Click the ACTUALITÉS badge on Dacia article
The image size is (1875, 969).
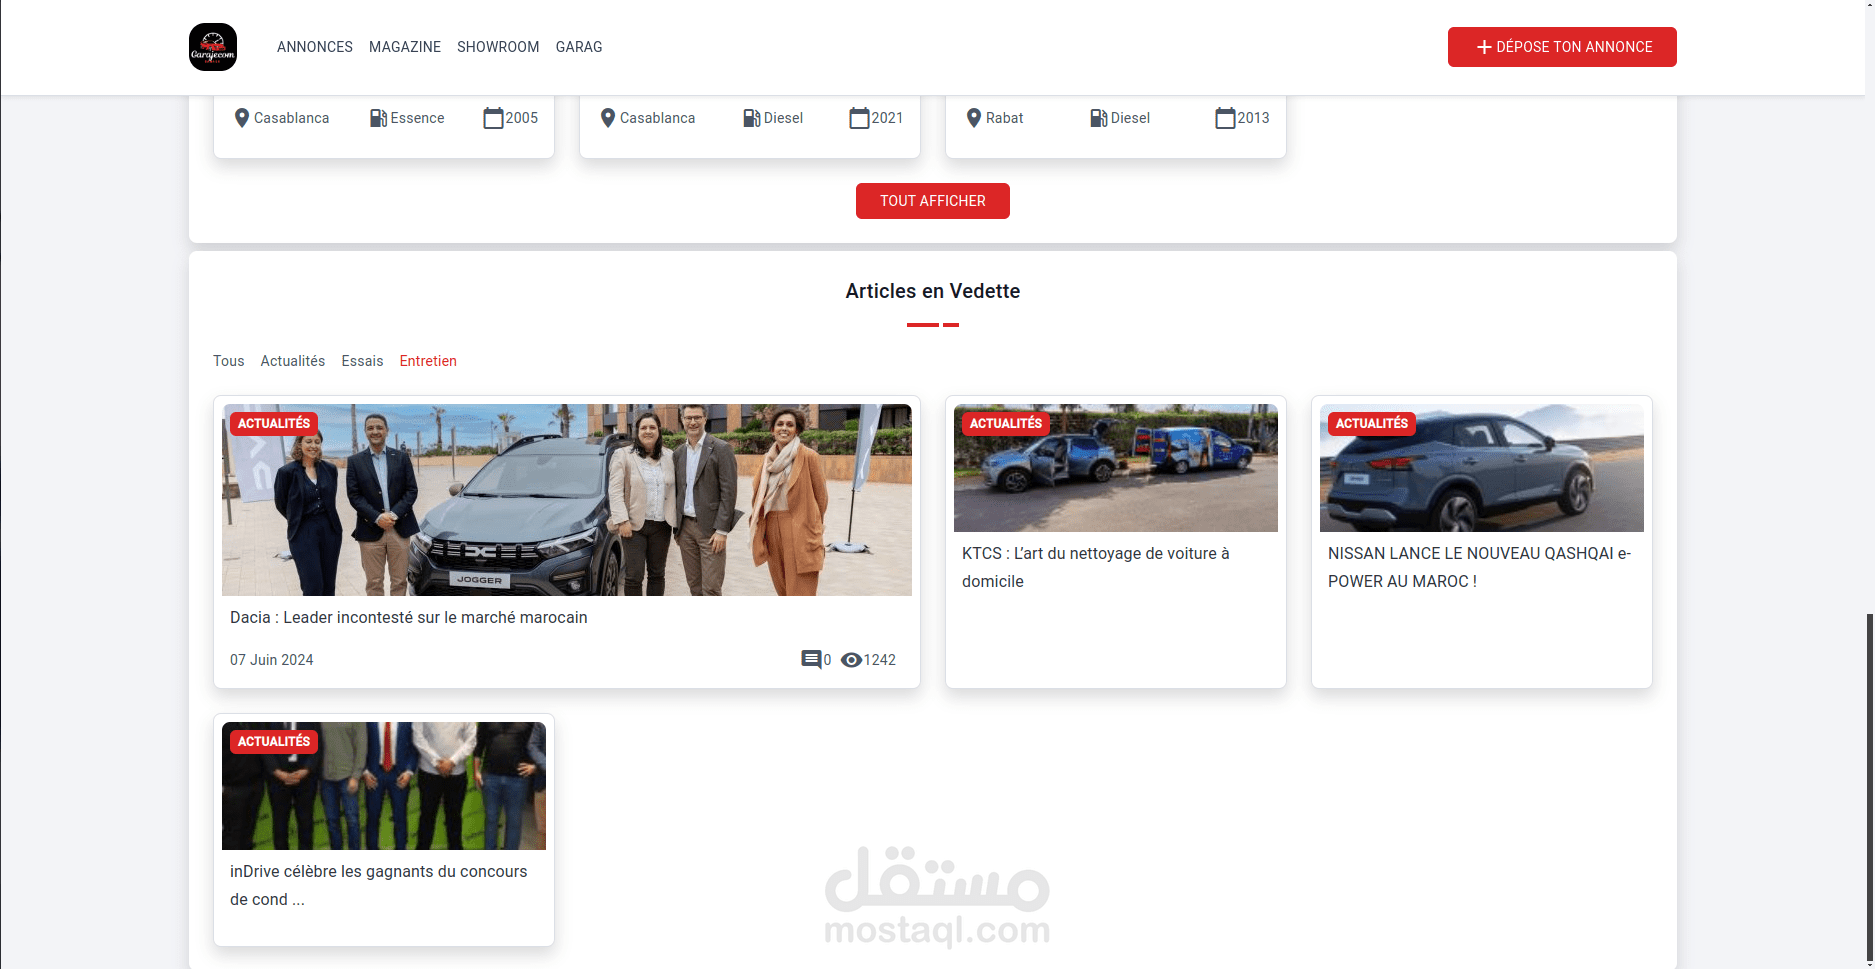[x=274, y=424]
